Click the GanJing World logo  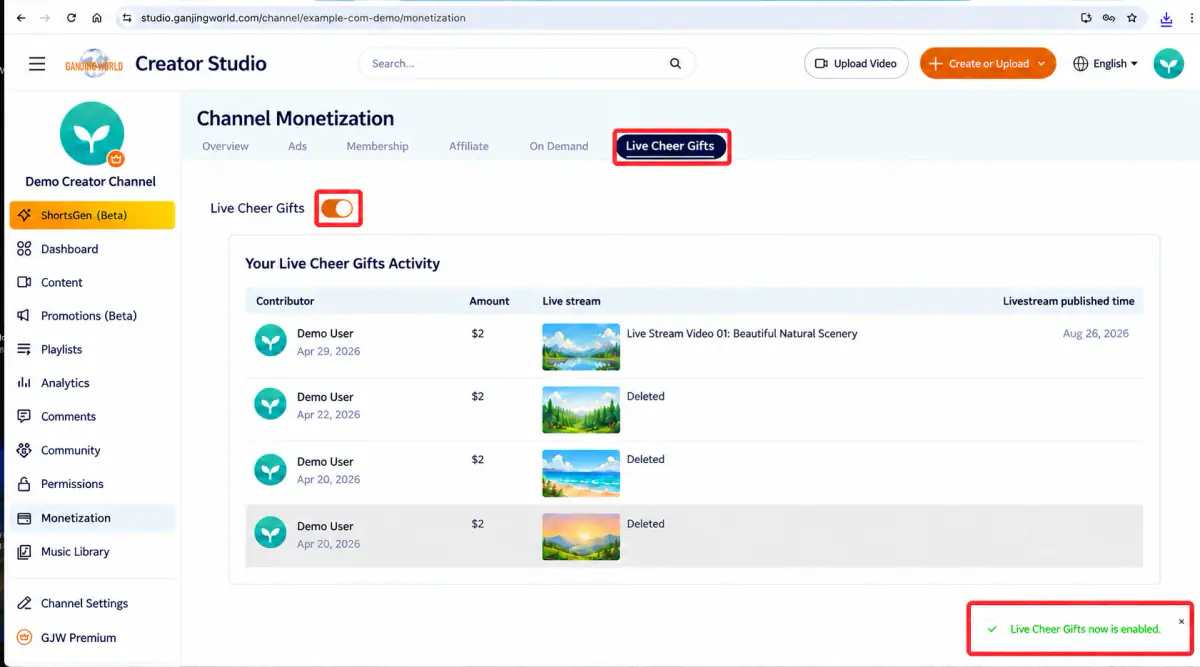tap(94, 64)
